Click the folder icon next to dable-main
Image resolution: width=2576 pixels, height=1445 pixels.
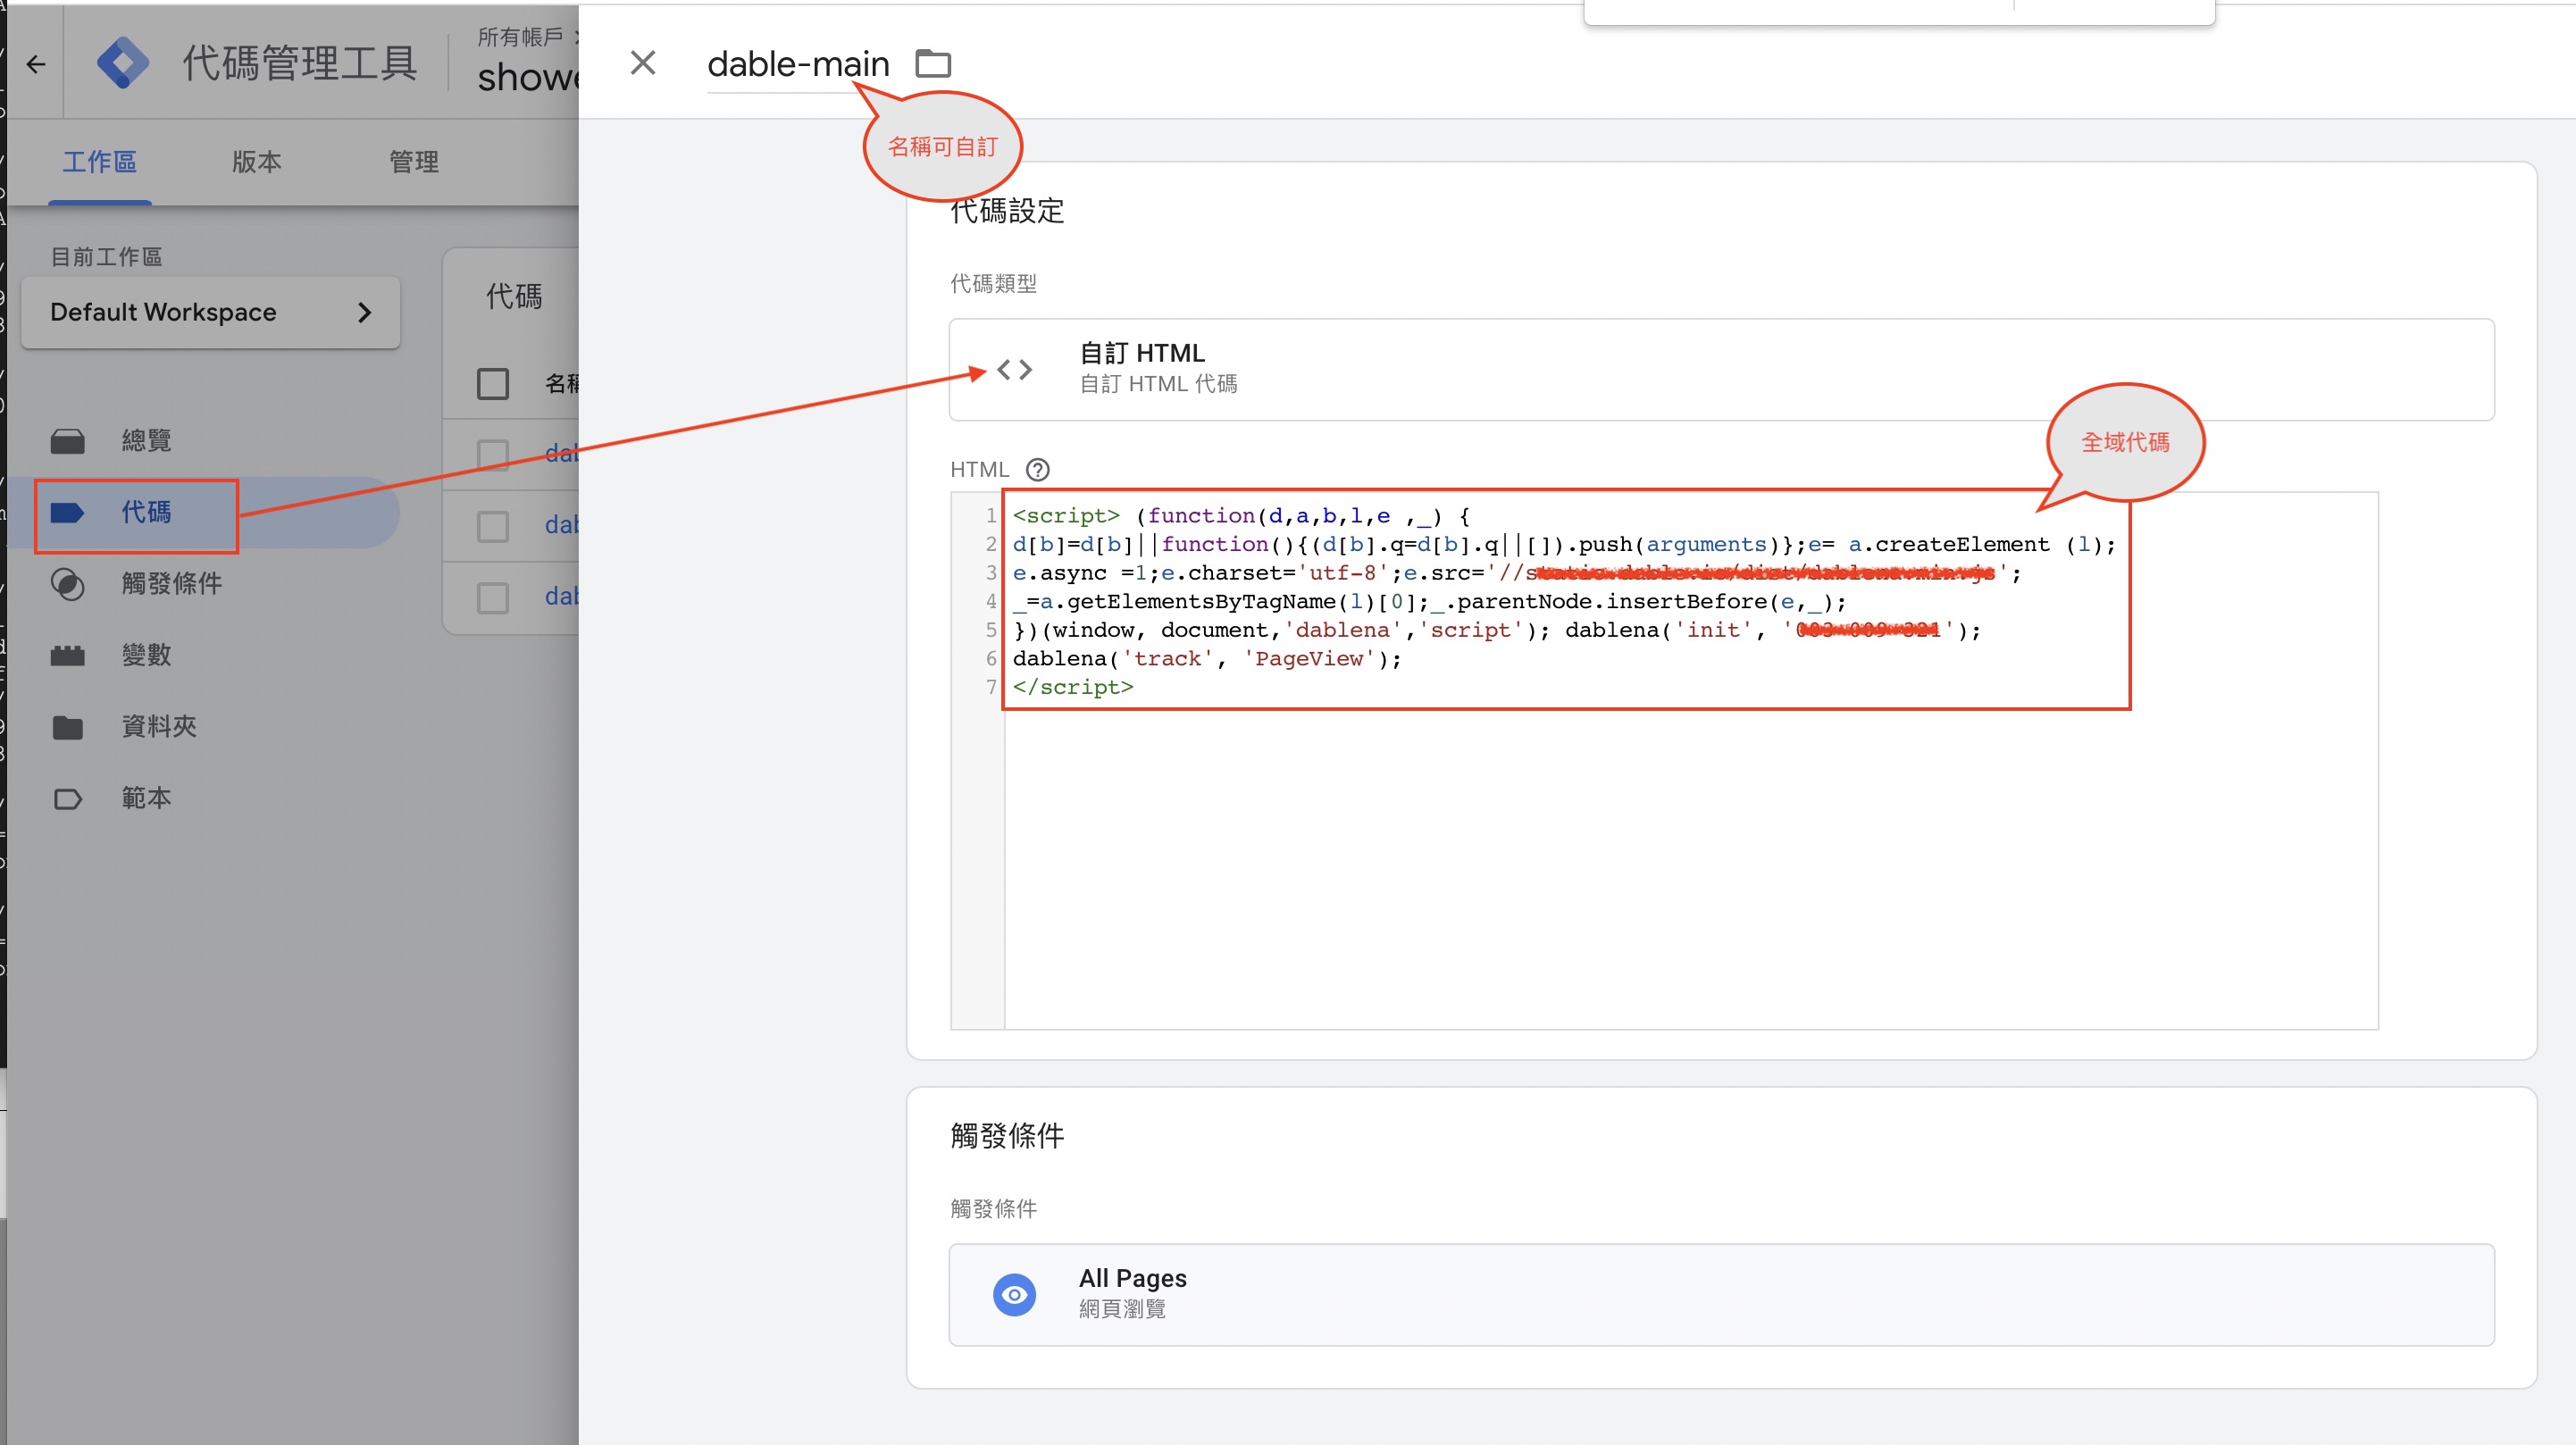933,64
